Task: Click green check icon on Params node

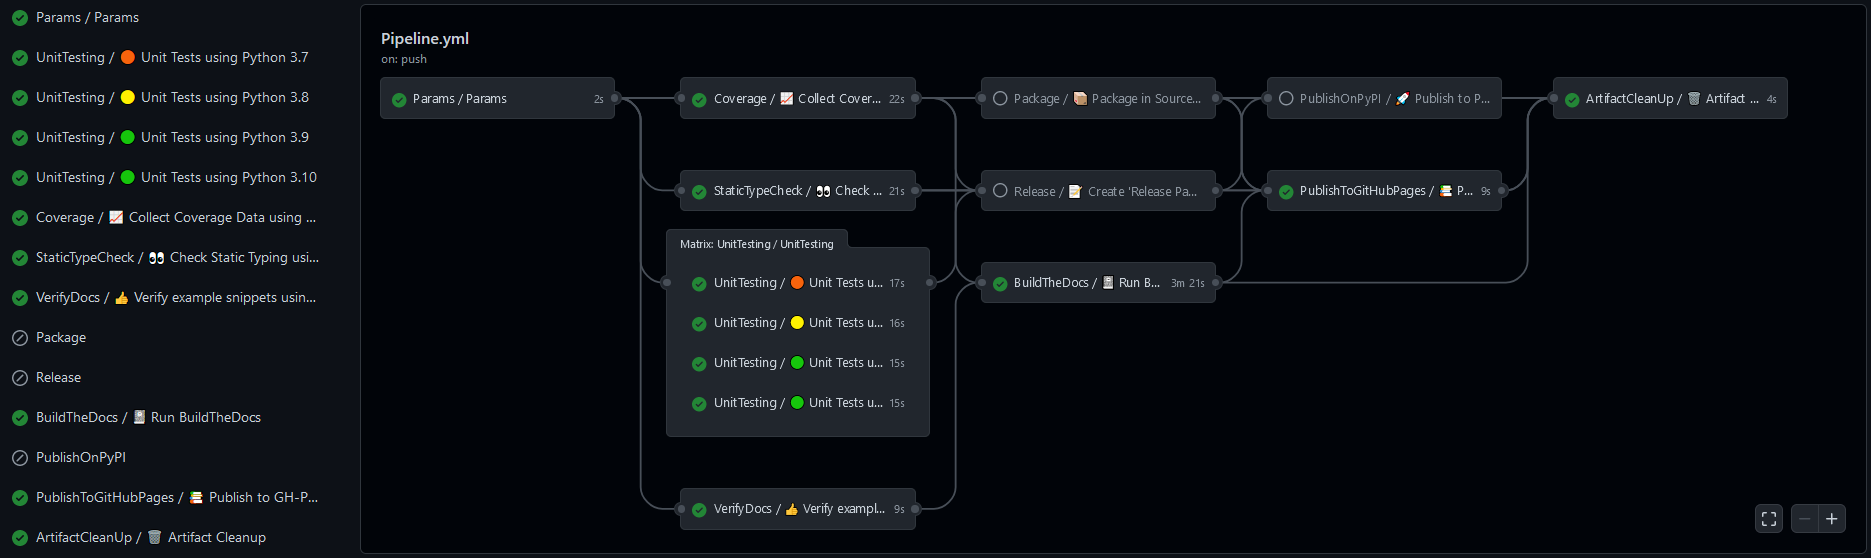Action: click(399, 99)
